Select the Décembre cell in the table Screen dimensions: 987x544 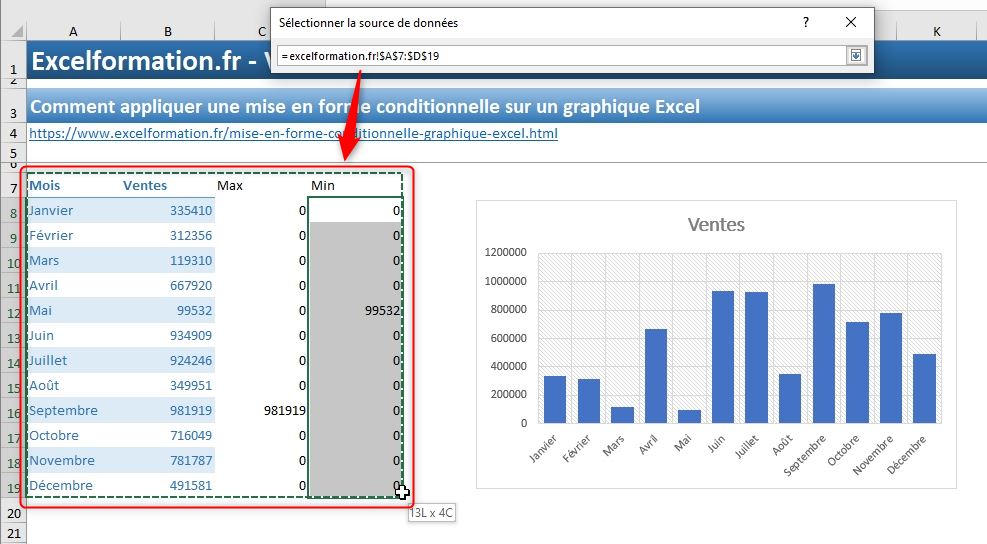(73, 485)
